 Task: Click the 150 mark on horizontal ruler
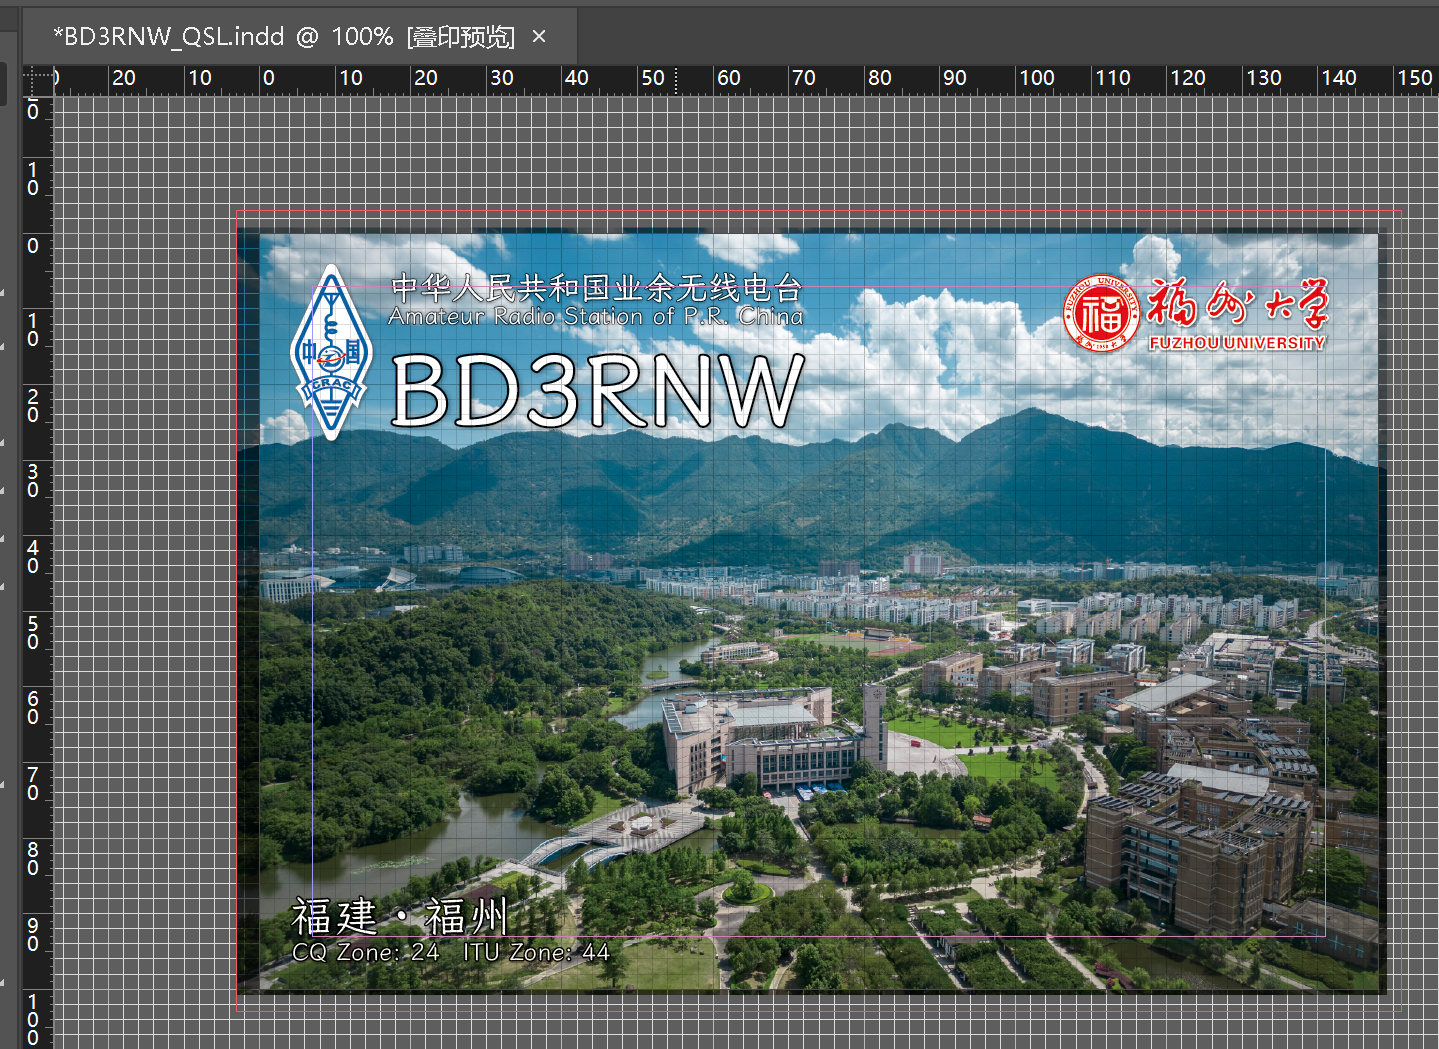[x=1414, y=78]
